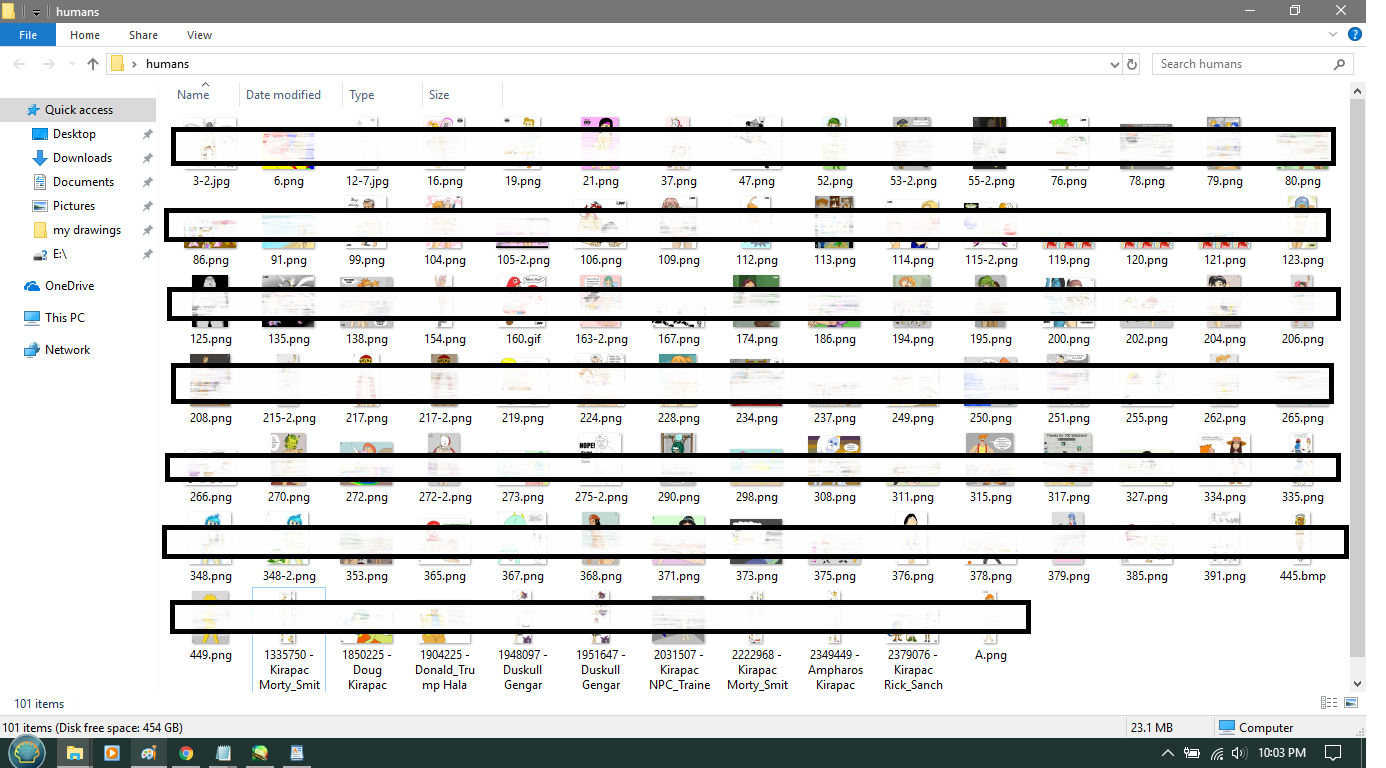Click the humans address bar path
This screenshot has height=768, width=1386.
167,64
